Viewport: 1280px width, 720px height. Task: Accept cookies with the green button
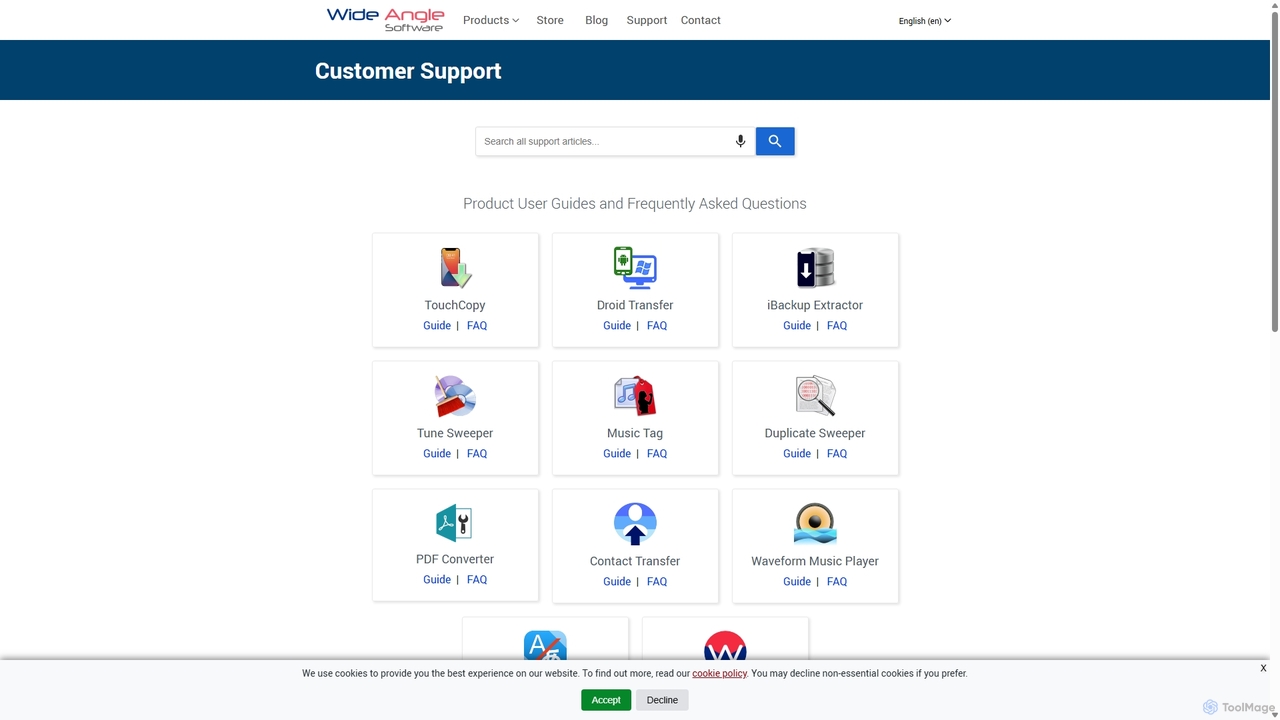coord(606,700)
